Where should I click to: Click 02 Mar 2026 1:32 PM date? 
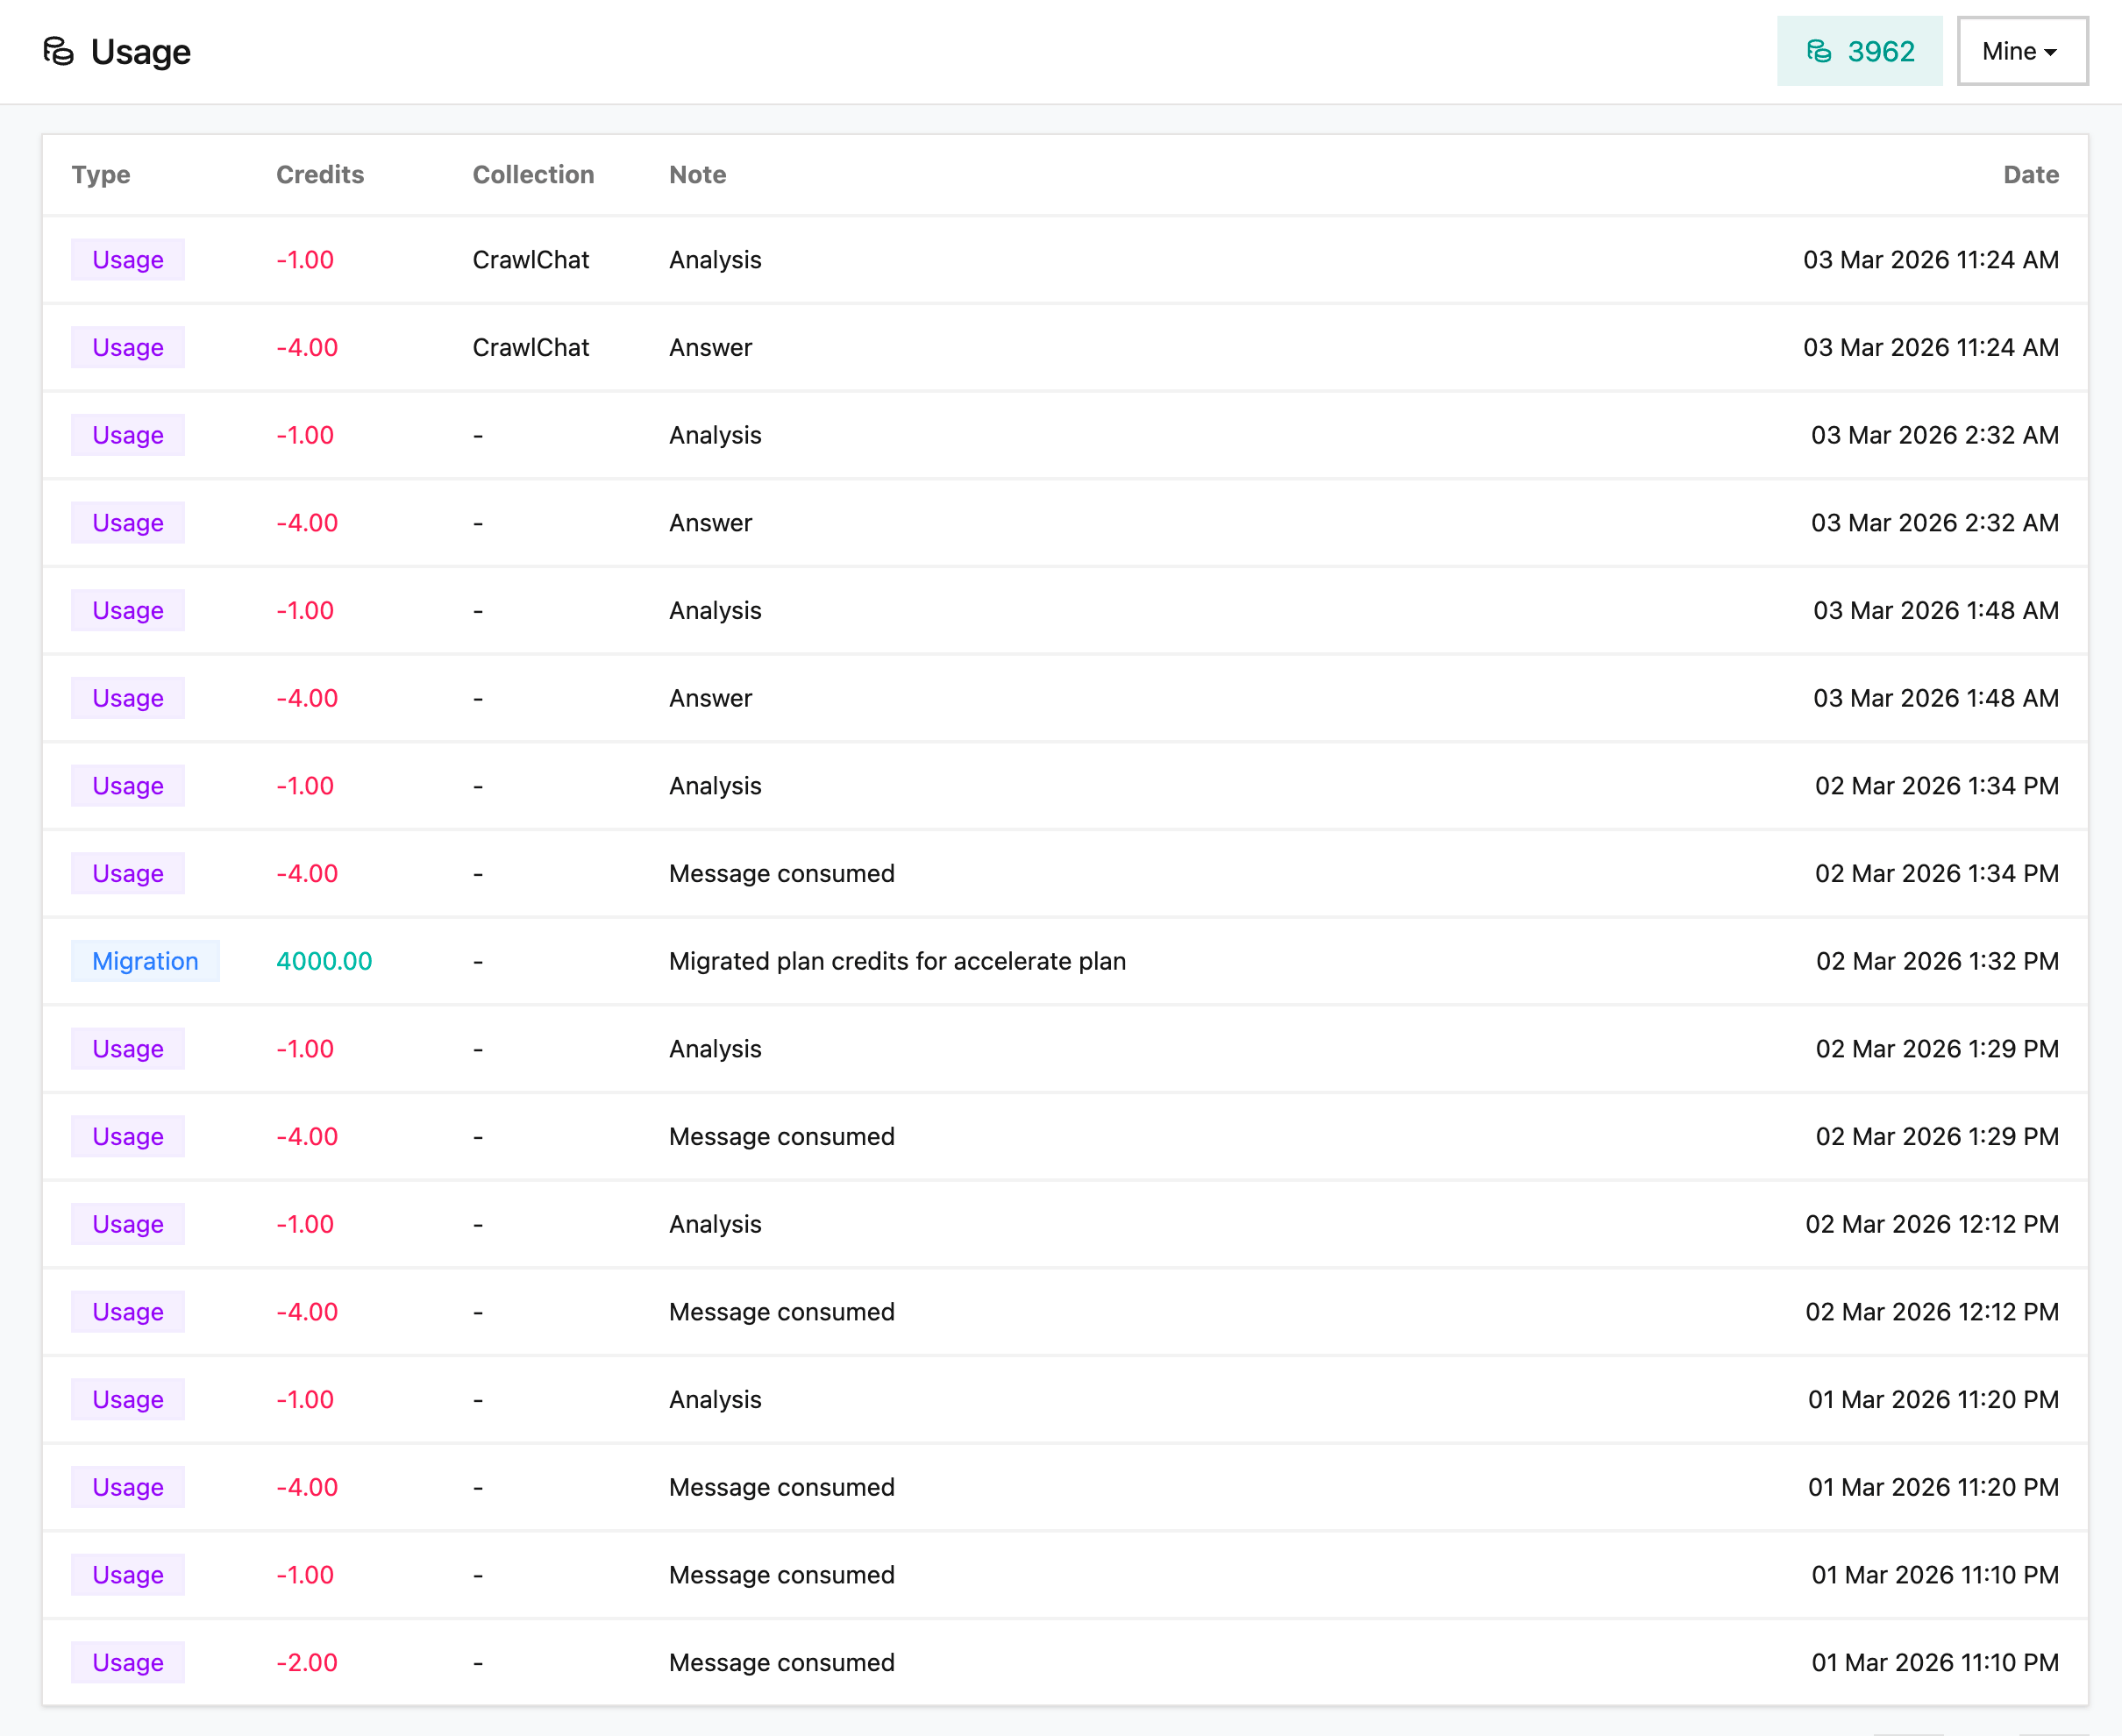click(1936, 961)
